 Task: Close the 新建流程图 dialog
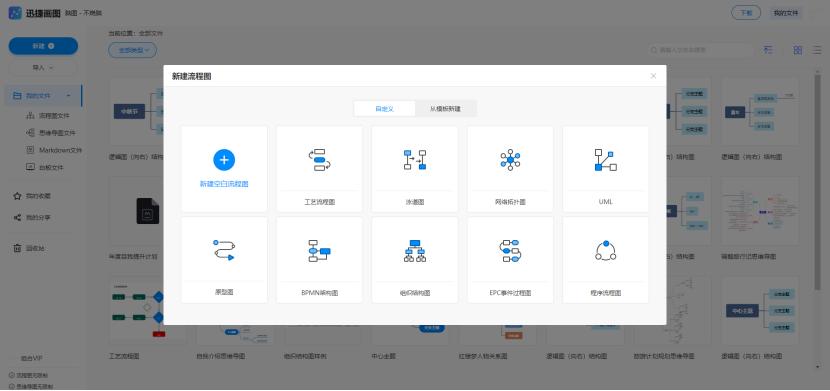tap(653, 76)
